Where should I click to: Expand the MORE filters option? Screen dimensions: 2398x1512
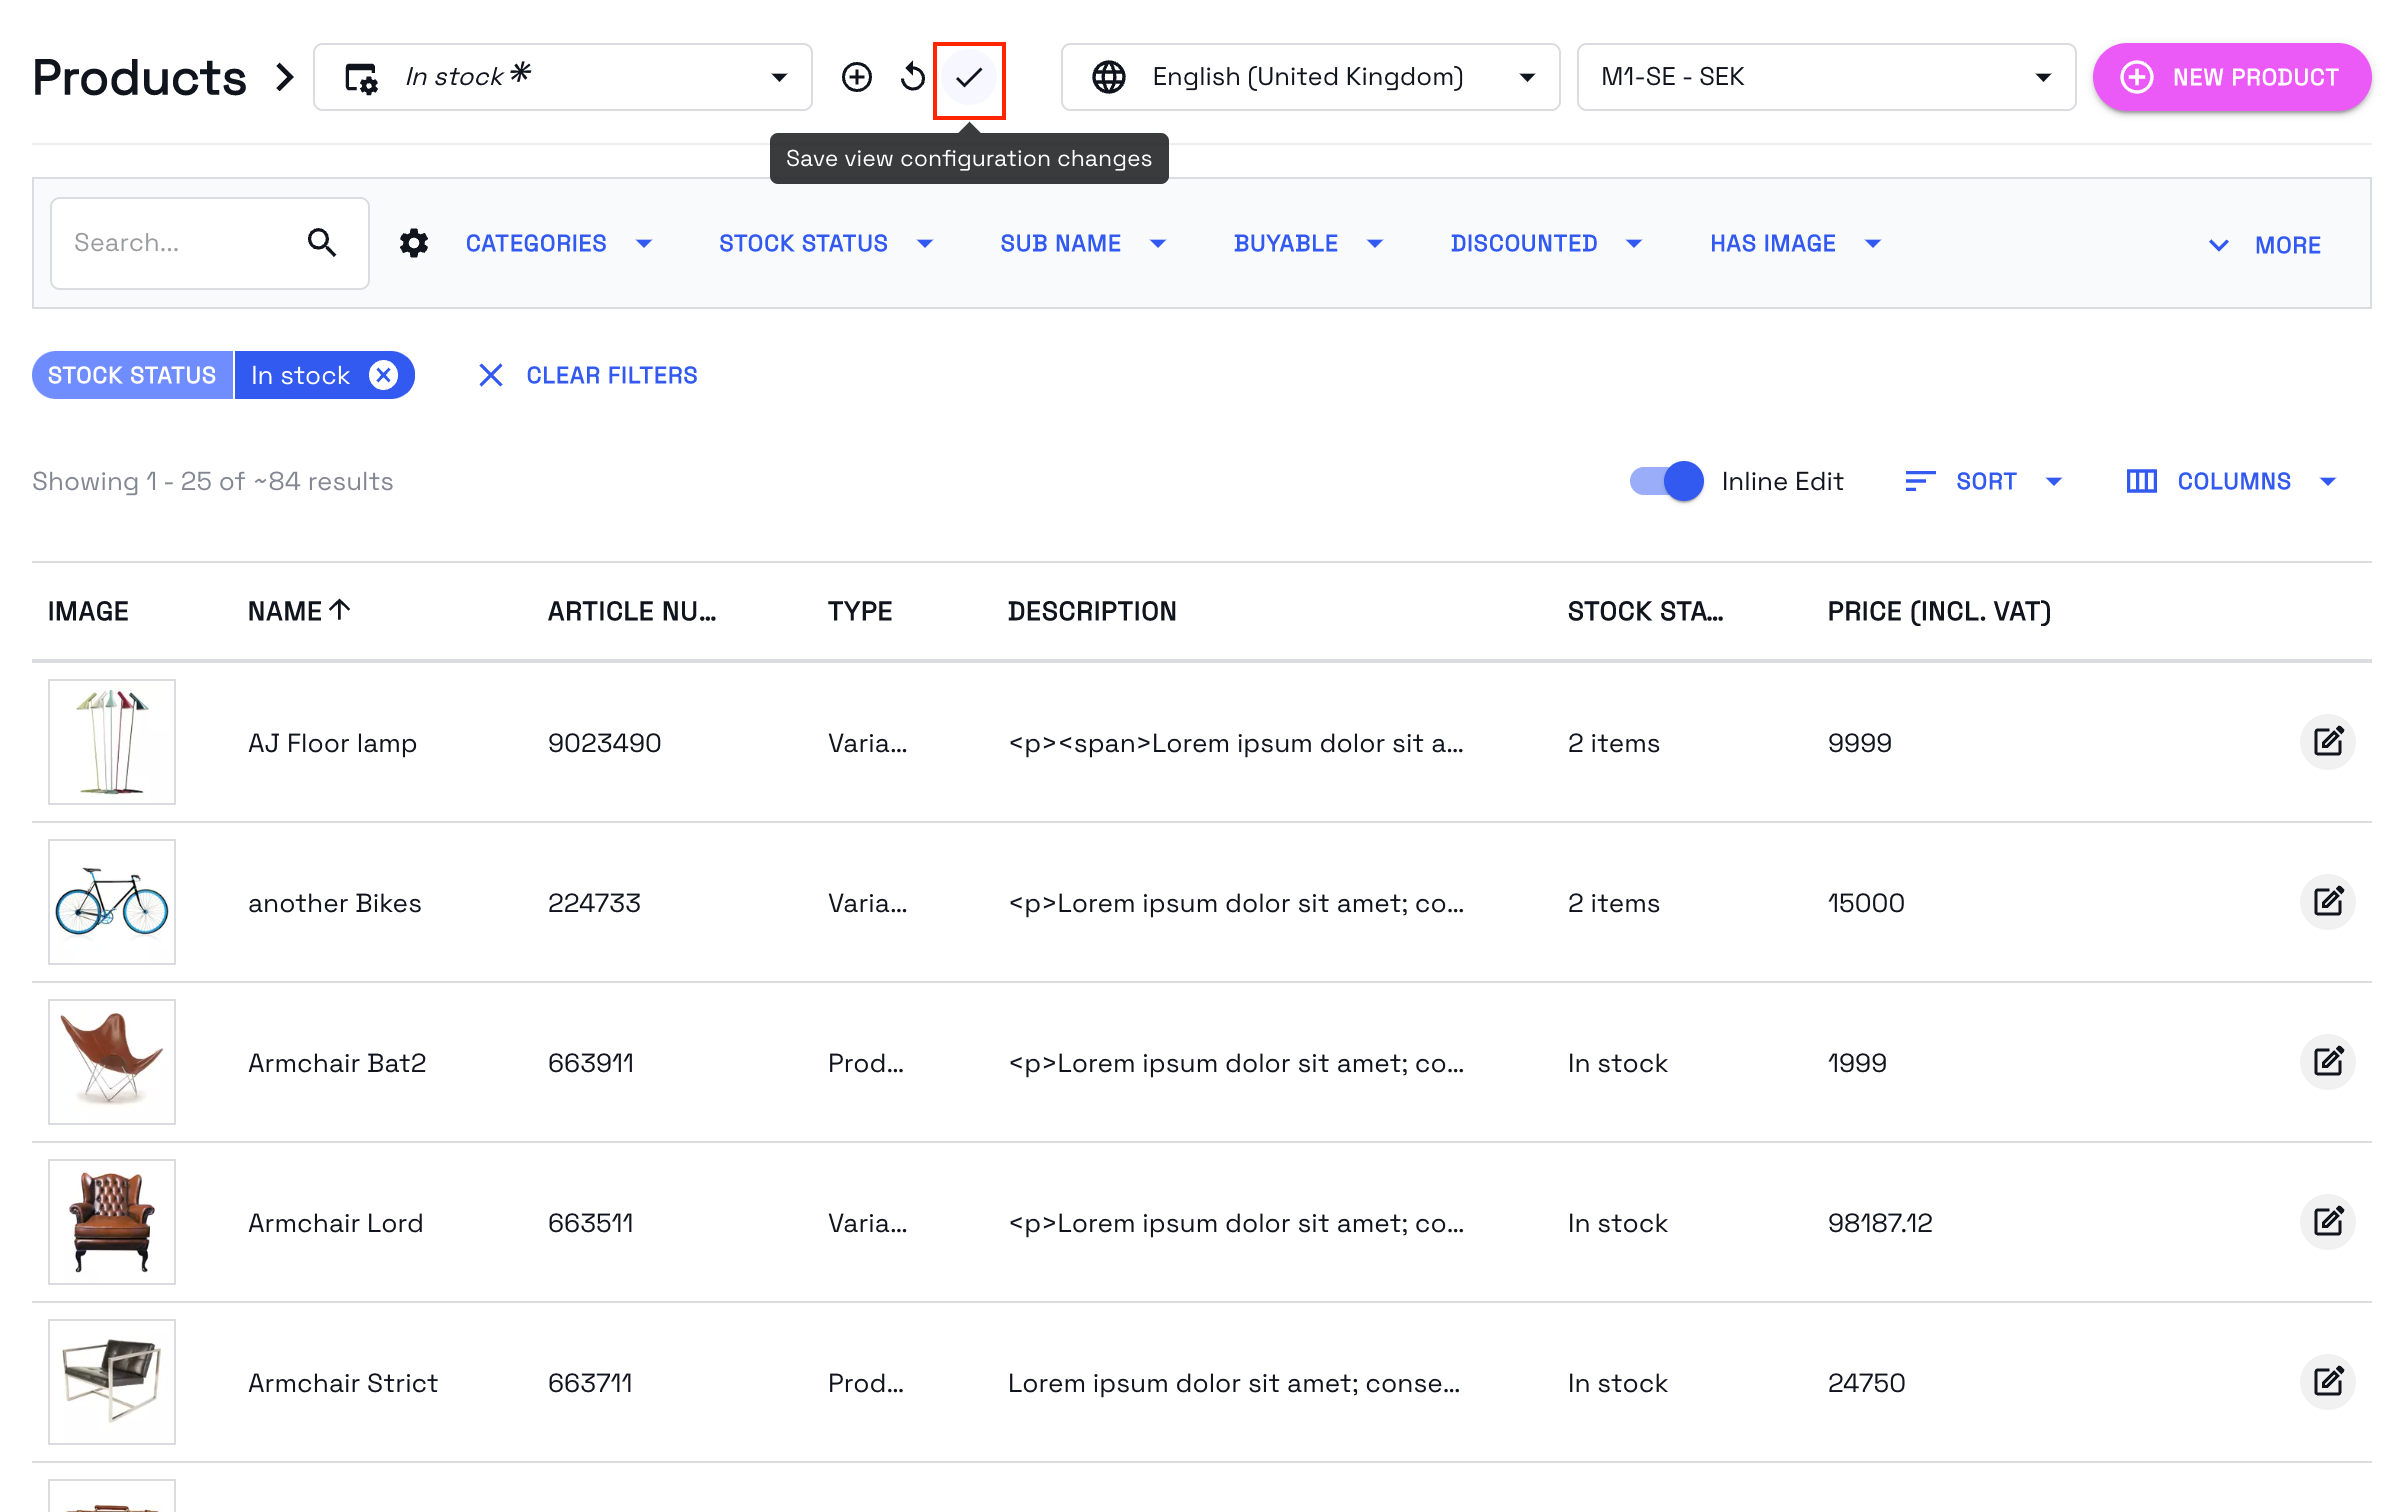pyautogui.click(x=2264, y=245)
